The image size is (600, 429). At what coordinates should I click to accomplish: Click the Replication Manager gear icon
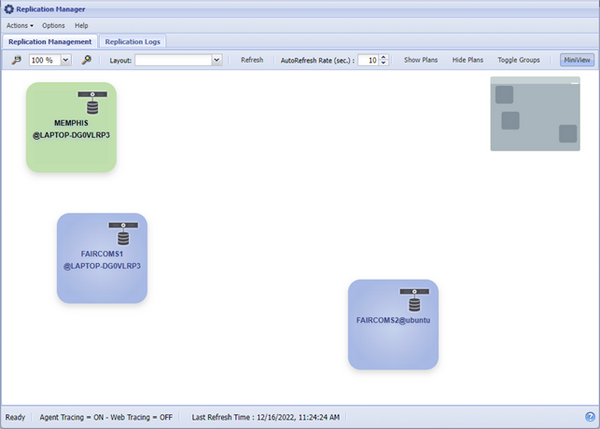(x=9, y=9)
